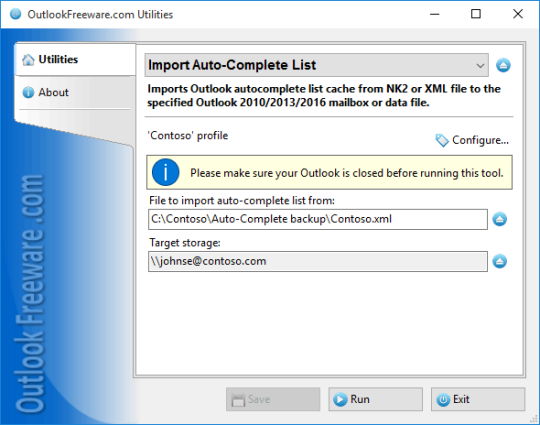
Task: Switch to the Utilities tab
Action: 75,60
